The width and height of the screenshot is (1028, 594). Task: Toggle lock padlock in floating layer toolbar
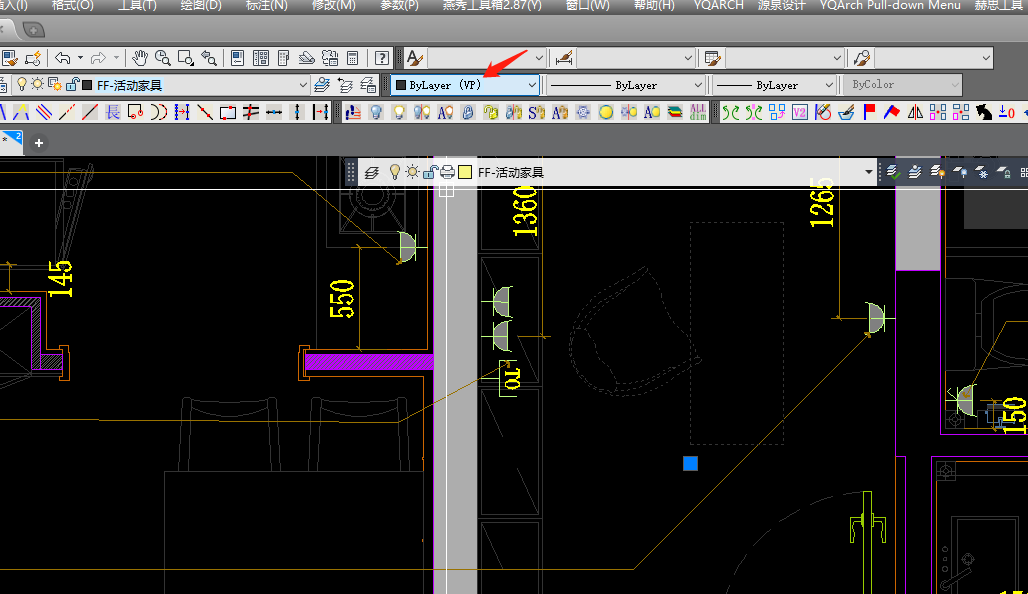coord(430,172)
